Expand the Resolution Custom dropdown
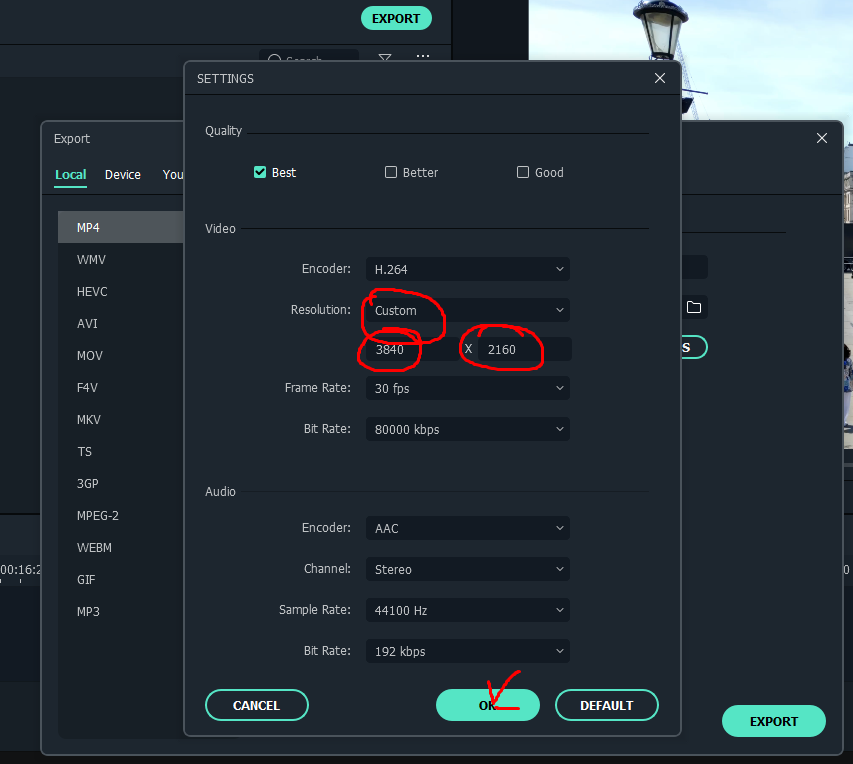This screenshot has height=764, width=853. [x=468, y=310]
